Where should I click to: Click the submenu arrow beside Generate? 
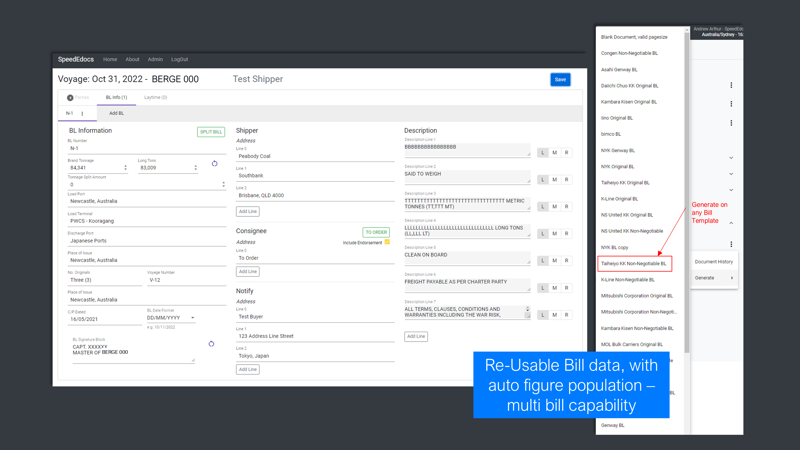click(x=732, y=278)
